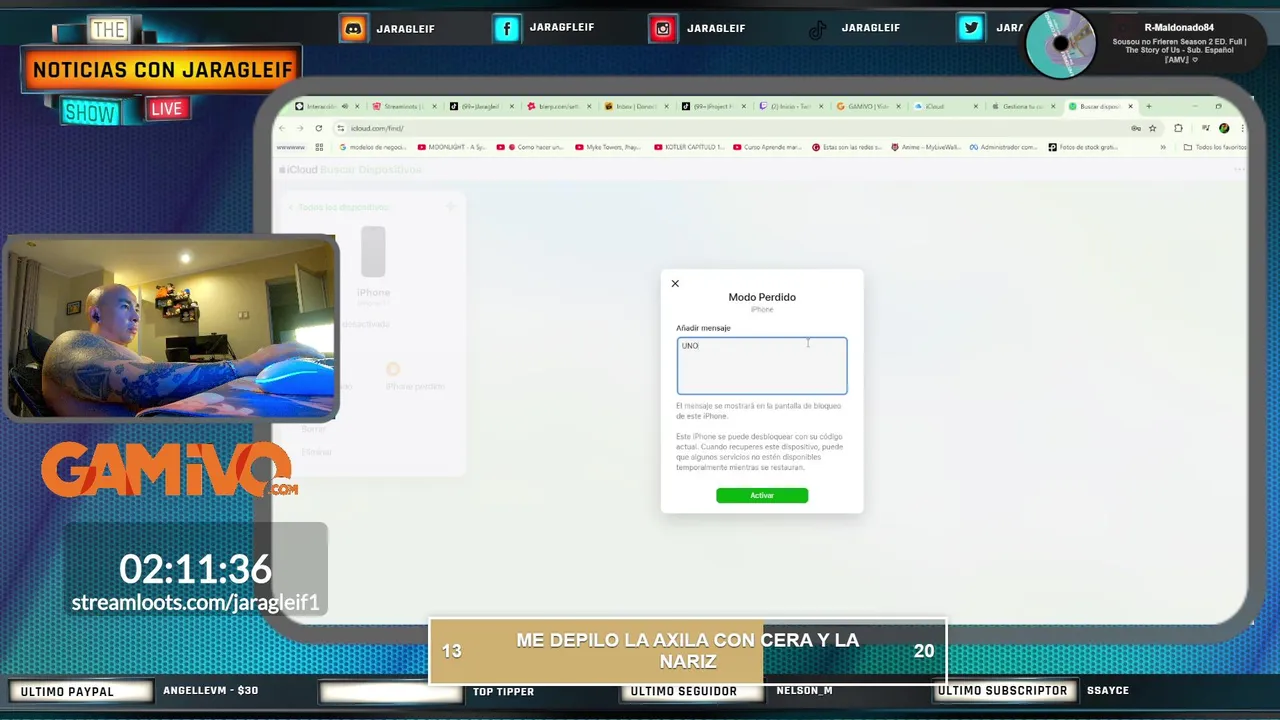This screenshot has height=720, width=1280.
Task: Expand the bookmarks overflow chevron
Action: coord(1163,147)
